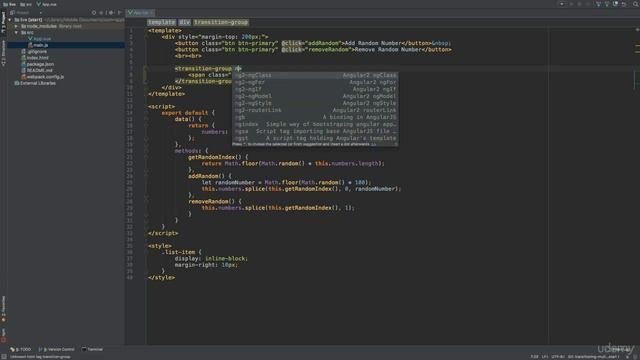Choose ngst autocomplete suggestion
The height and width of the screenshot is (360, 640).
[315, 138]
